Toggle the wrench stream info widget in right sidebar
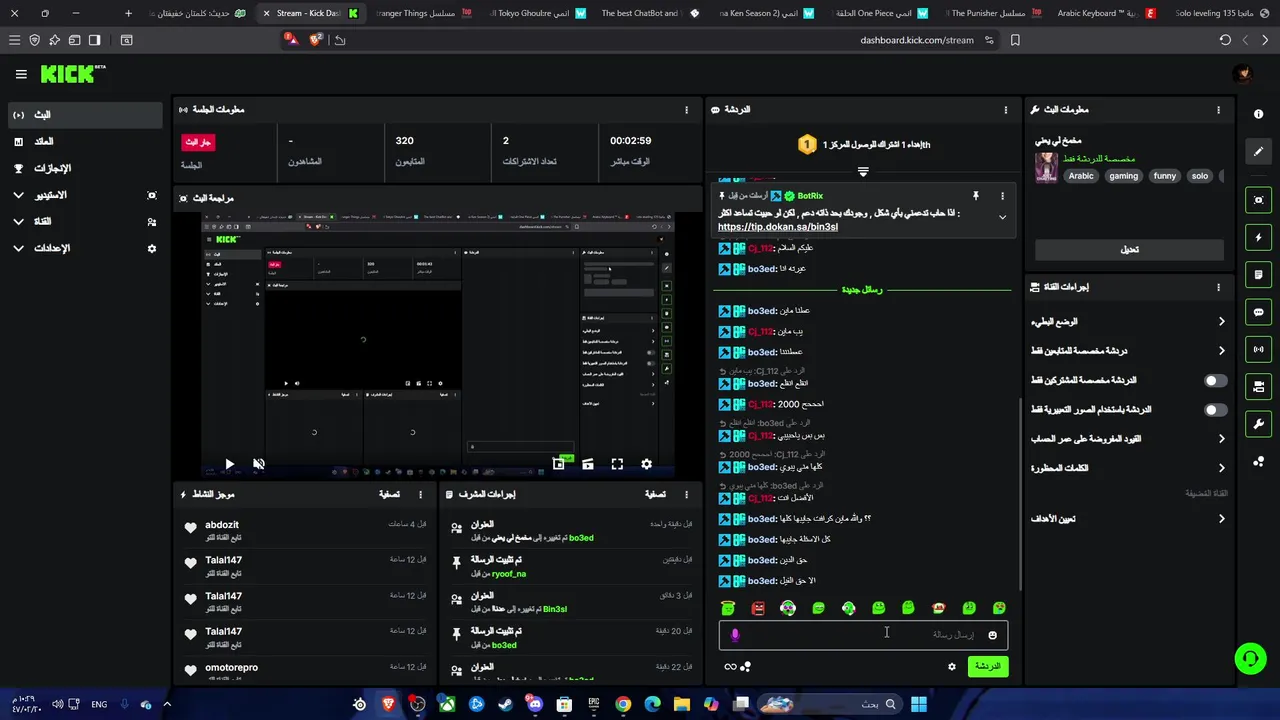Viewport: 1280px width, 720px height. coord(1258,423)
